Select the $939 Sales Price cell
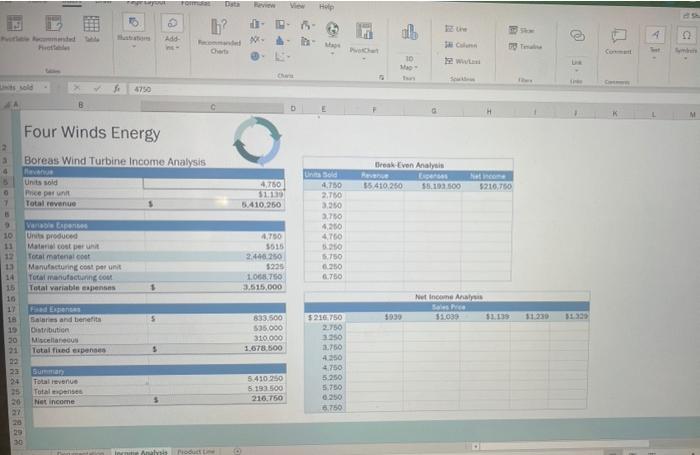The image size is (700, 455). click(x=374, y=317)
